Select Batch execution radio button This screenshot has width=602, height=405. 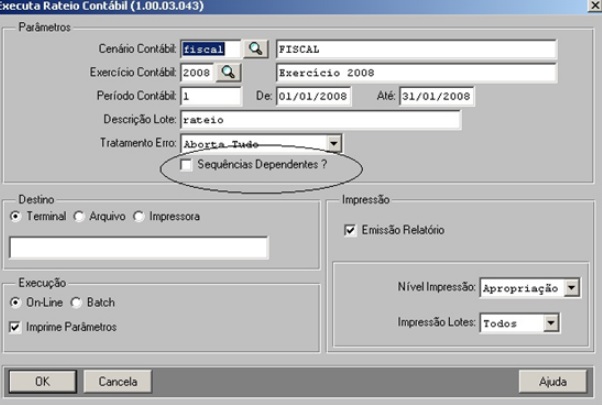click(76, 303)
